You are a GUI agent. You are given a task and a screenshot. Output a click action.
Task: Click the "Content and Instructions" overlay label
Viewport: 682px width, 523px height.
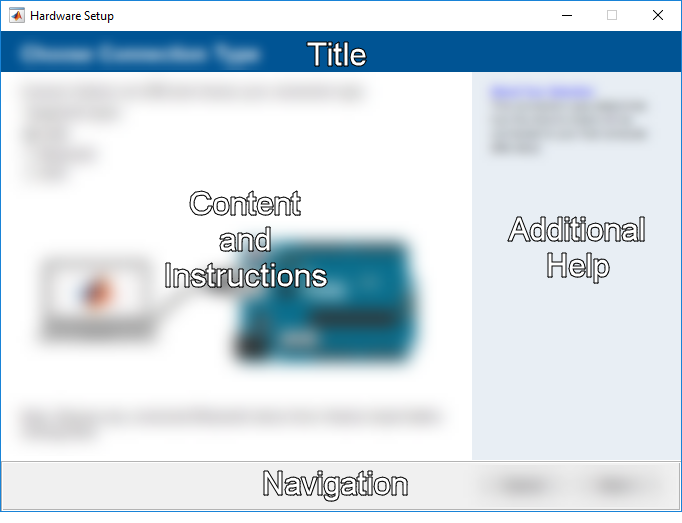tap(245, 240)
